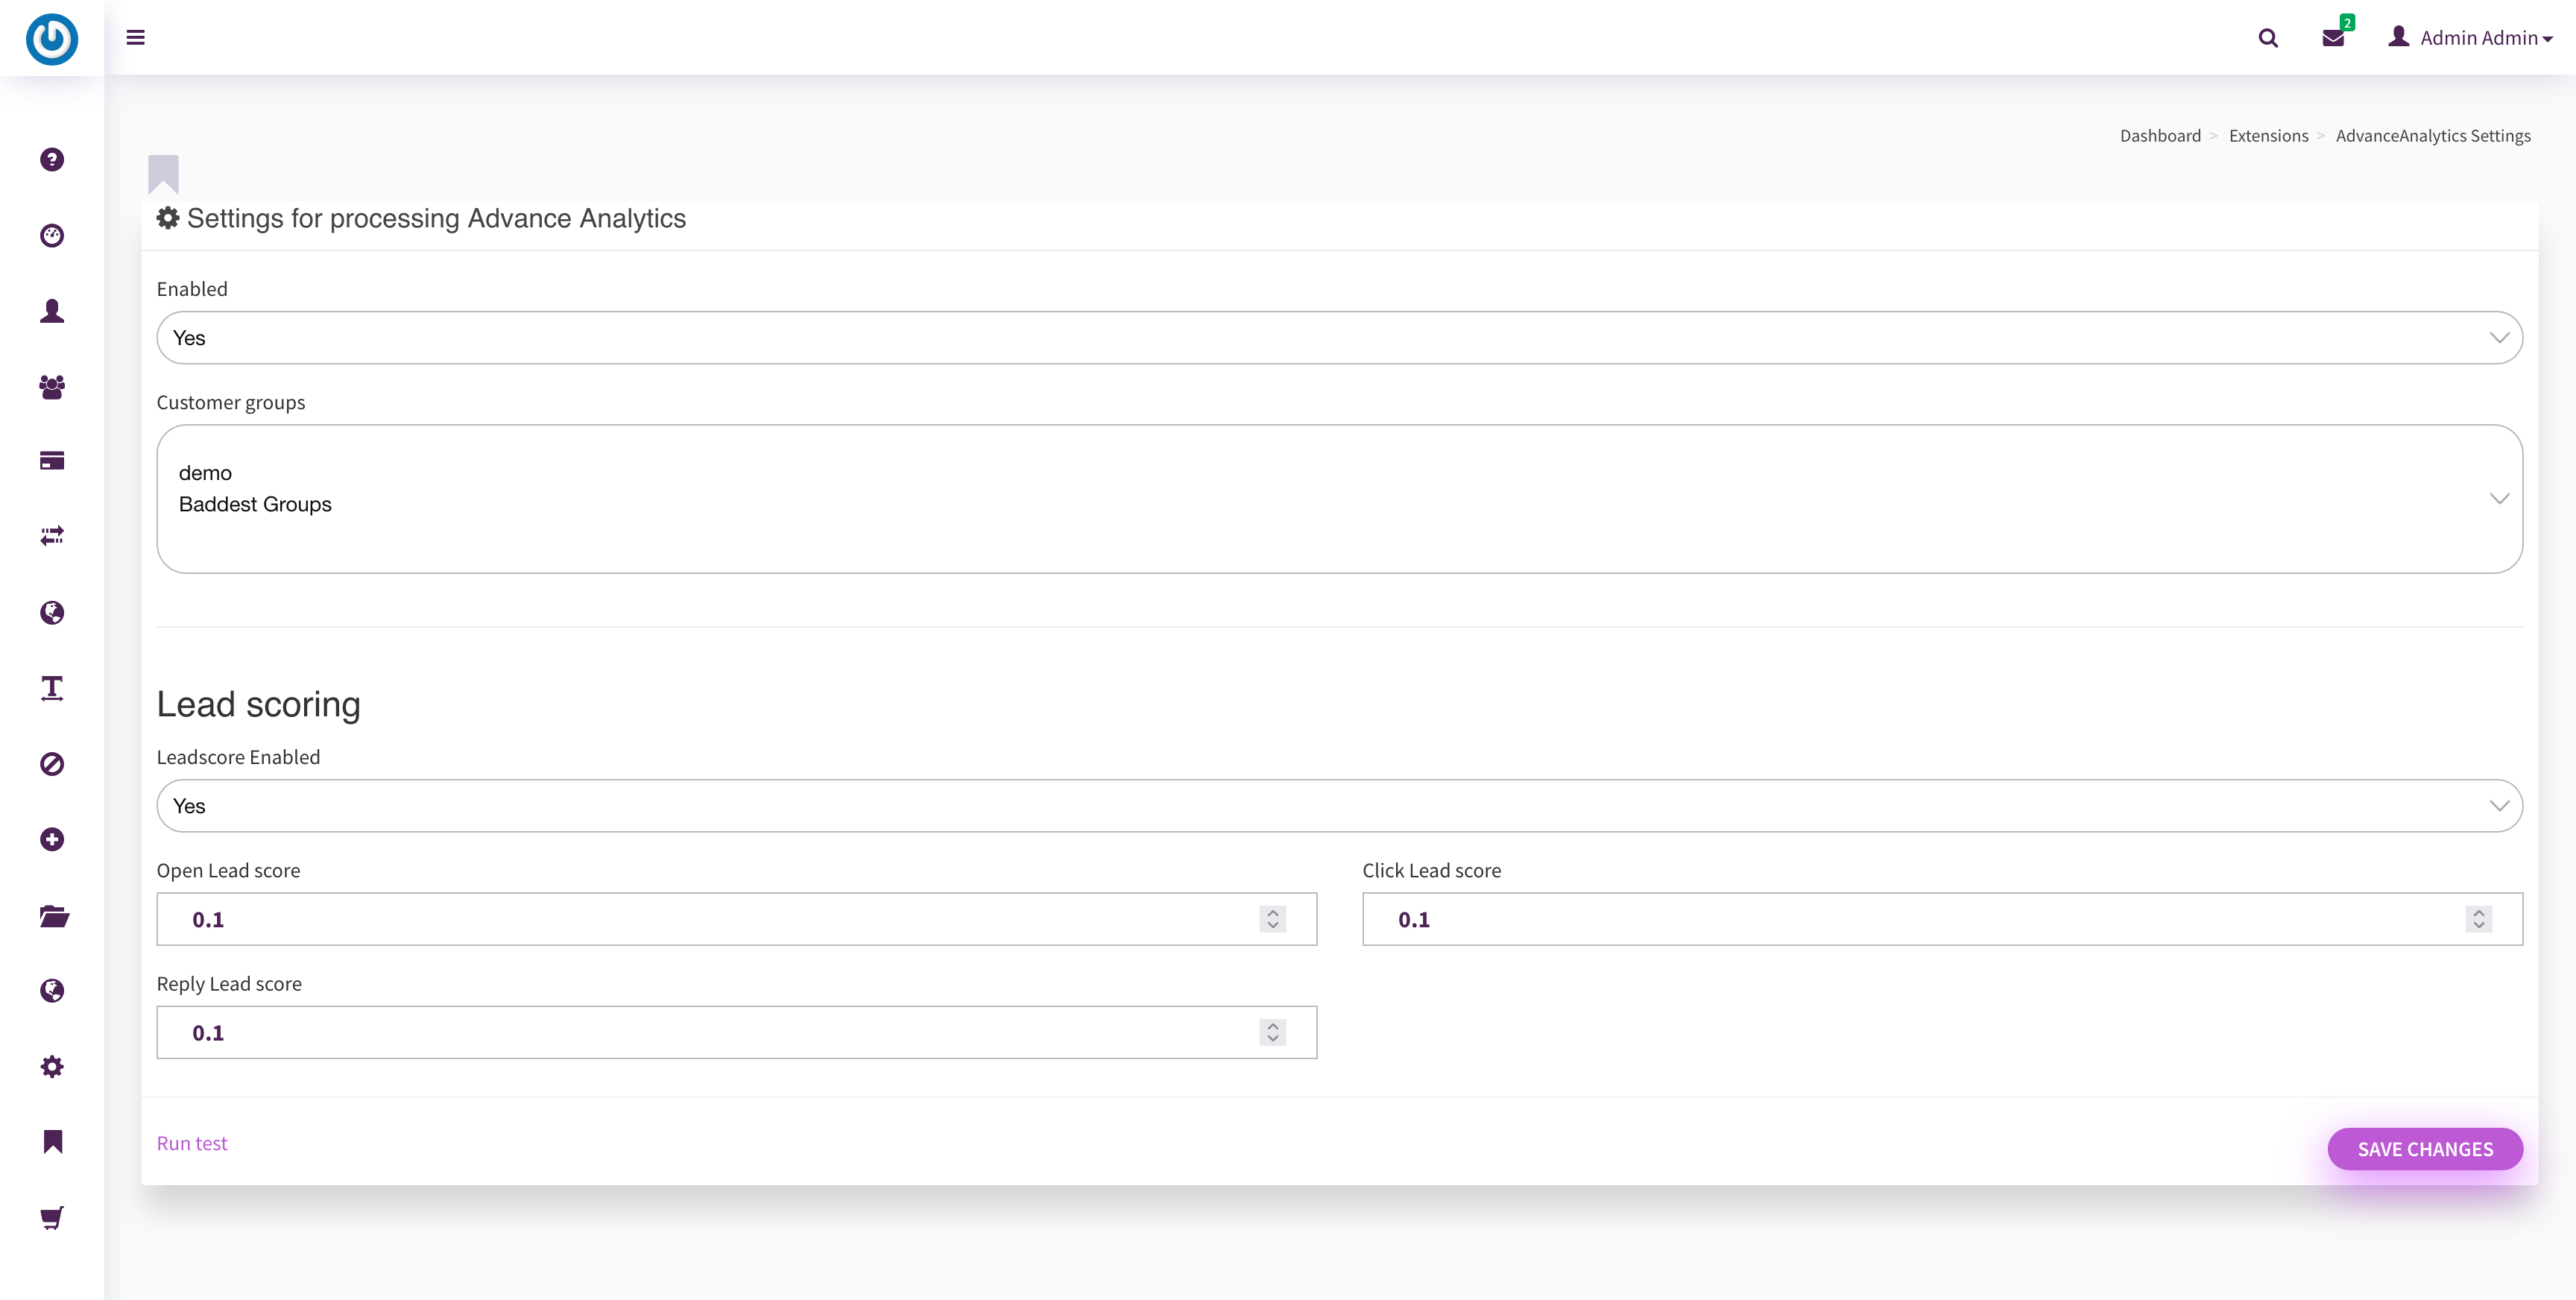Select Baddest Groups in customer groups
This screenshot has width=2576, height=1300.
click(255, 504)
